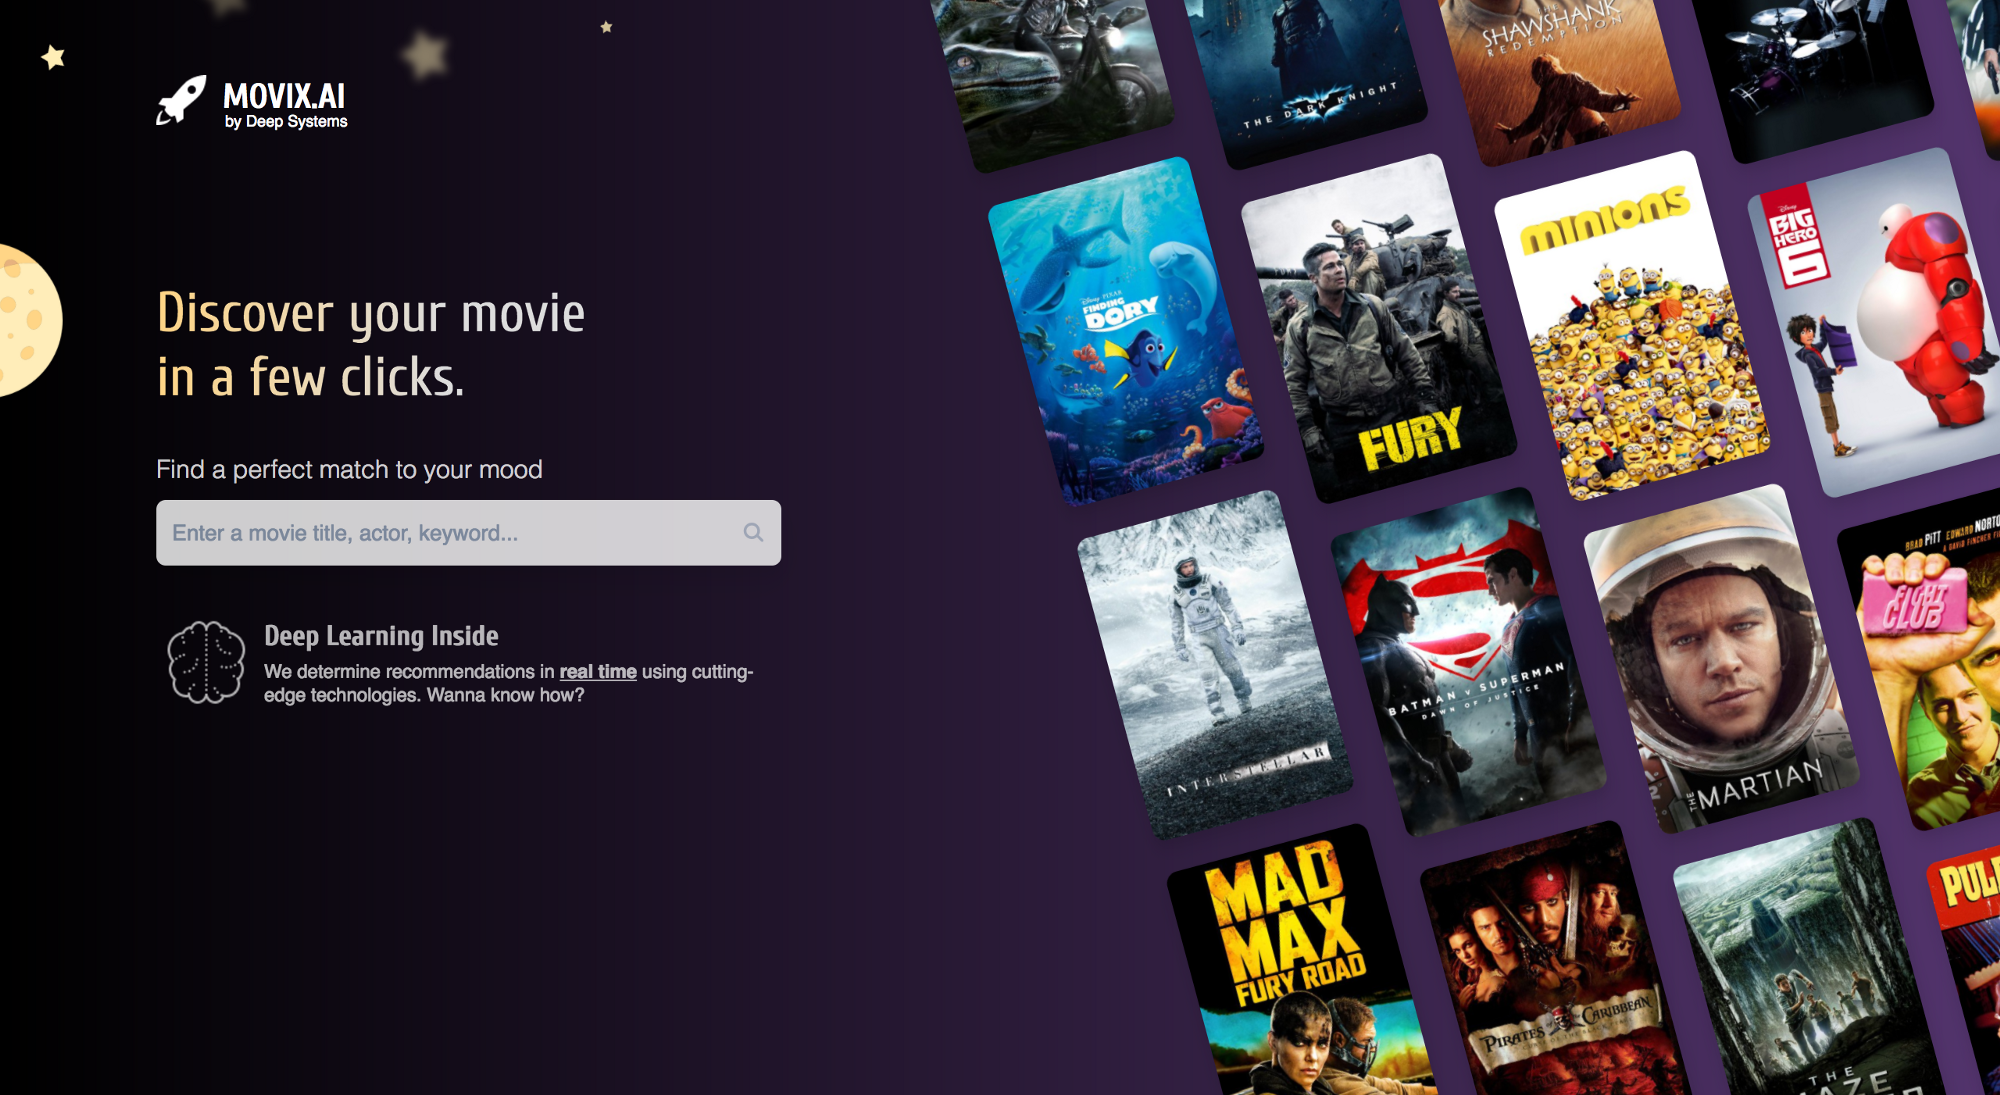Click the magnifying glass search icon
This screenshot has height=1095, width=2000.
(x=754, y=533)
